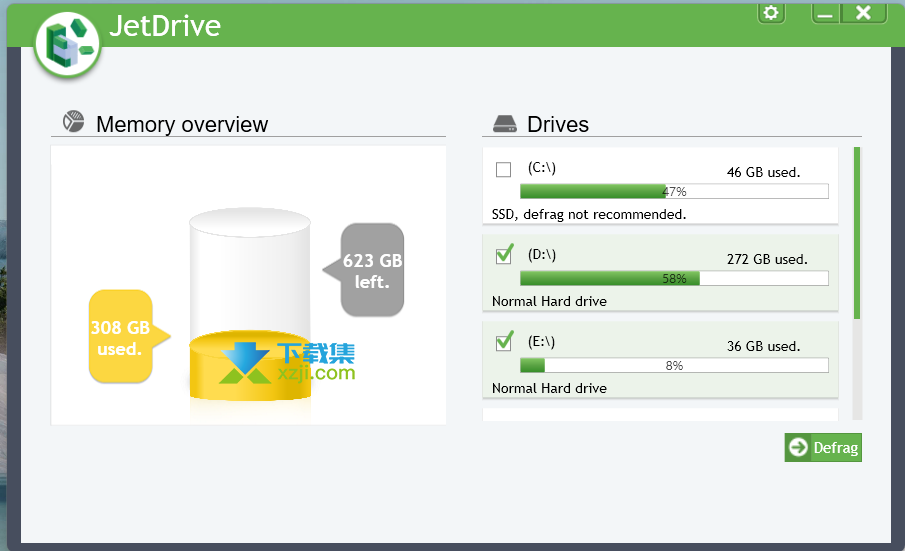Click the '46 GB used.' text
The image size is (905, 551).
pyautogui.click(x=763, y=173)
